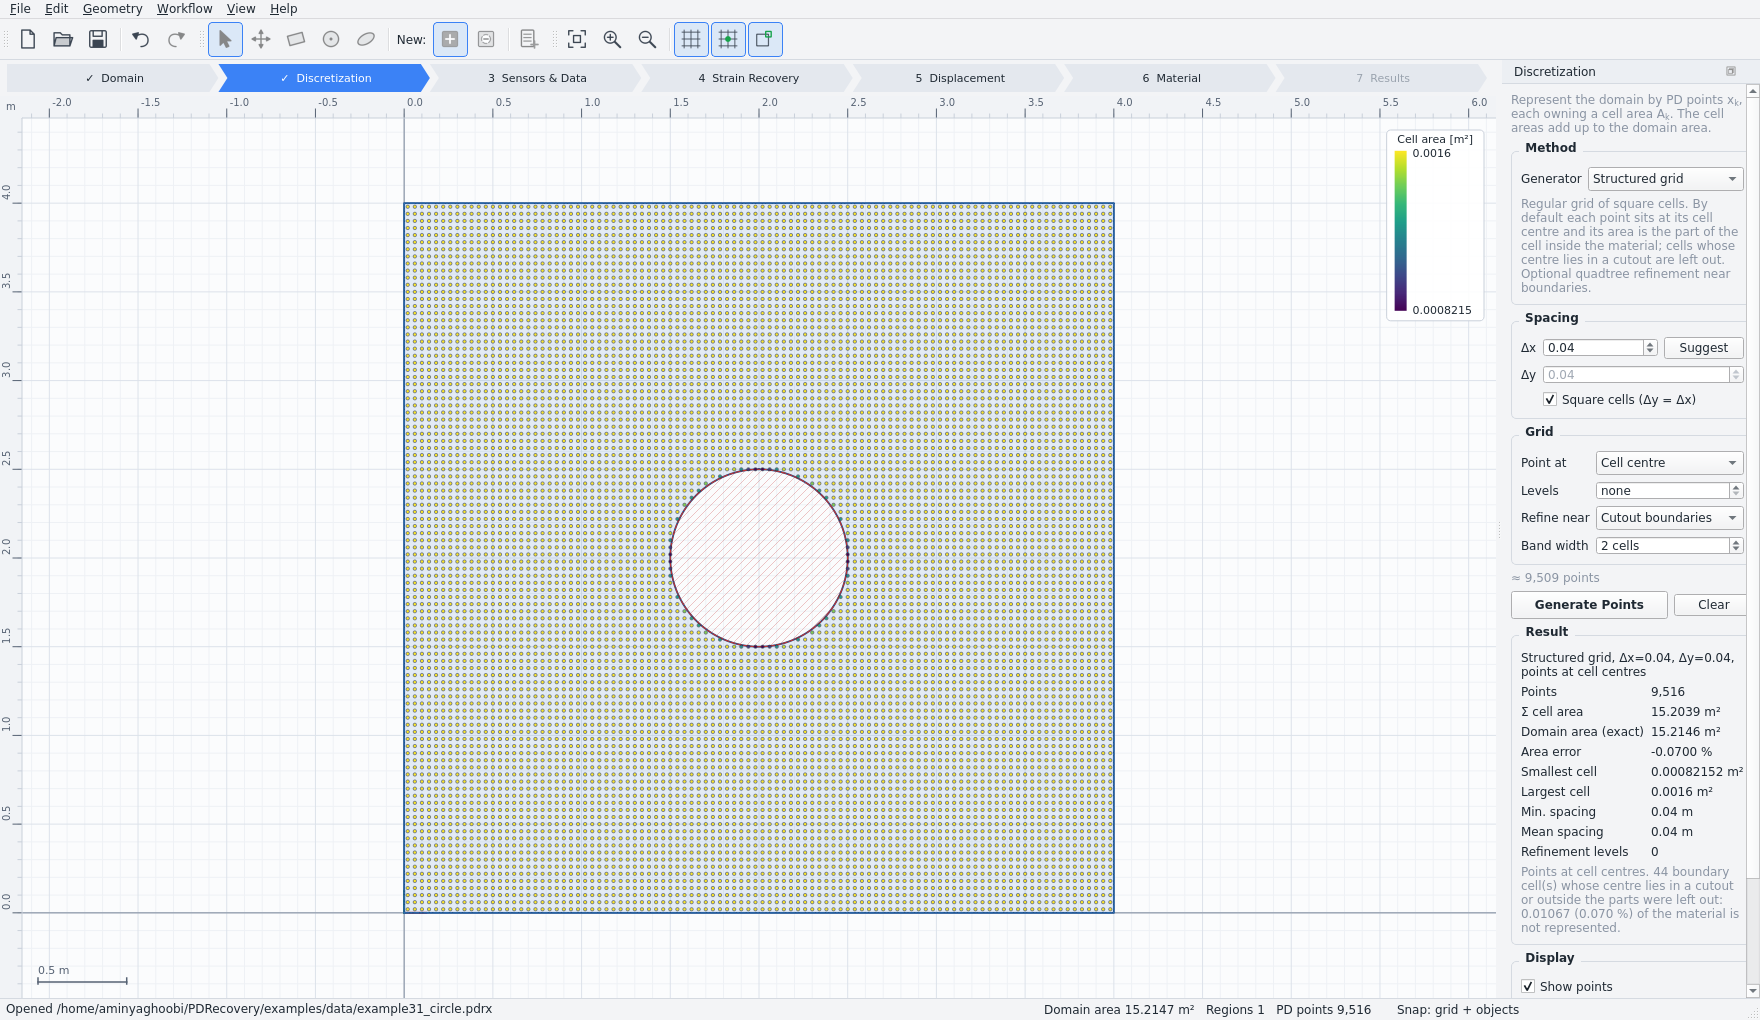Click the Generate Points button
The image size is (1760, 1020).
pyautogui.click(x=1589, y=604)
